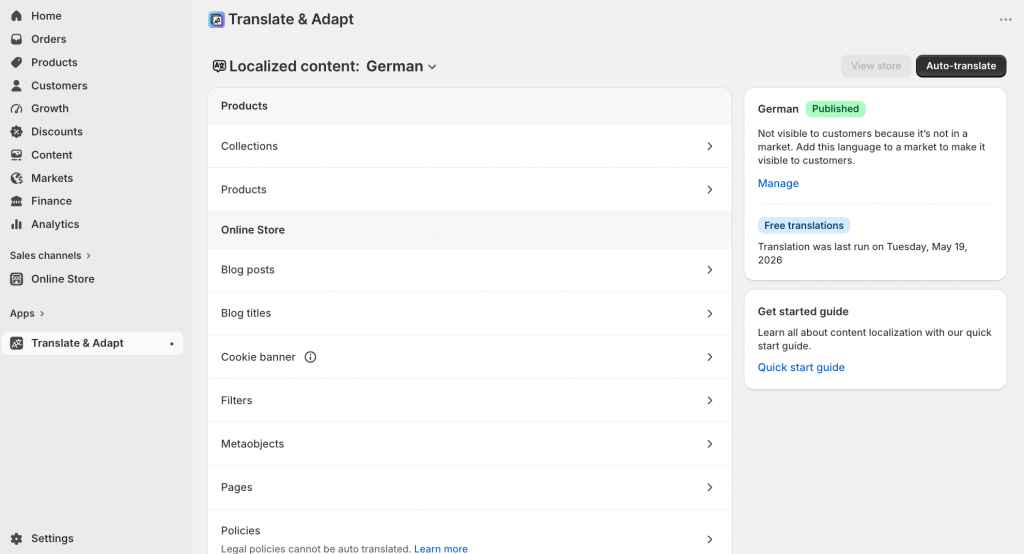Open the three-dot more actions menu
1024x554 pixels.
[x=1006, y=20]
